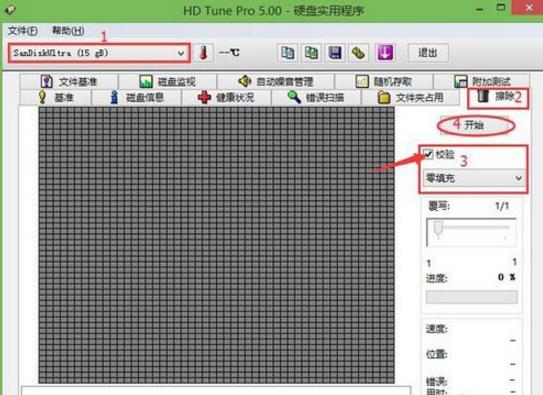The height and width of the screenshot is (395, 543).
Task: Open the 帮助(H) menu
Action: point(68,31)
